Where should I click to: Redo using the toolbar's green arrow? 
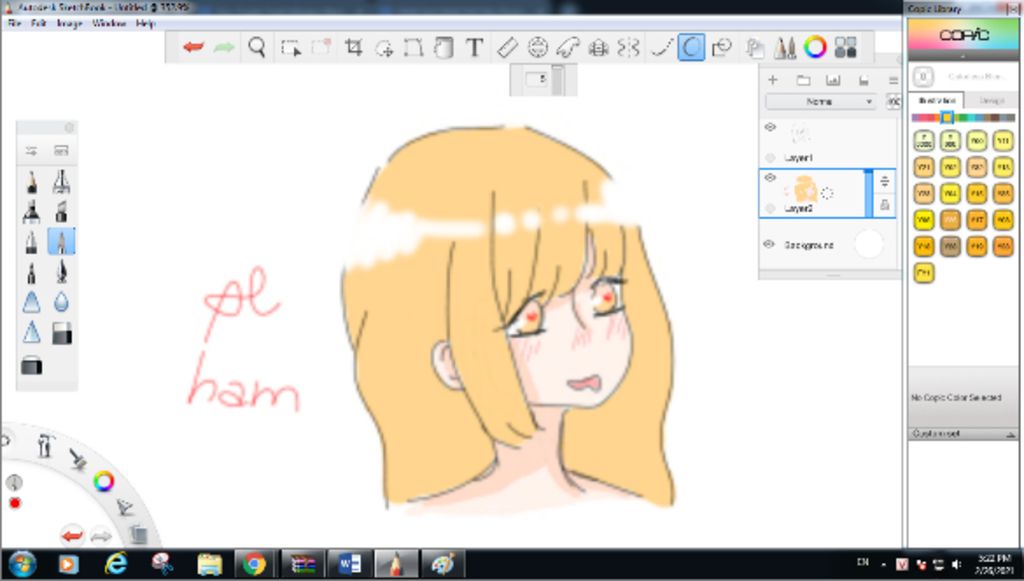point(224,47)
